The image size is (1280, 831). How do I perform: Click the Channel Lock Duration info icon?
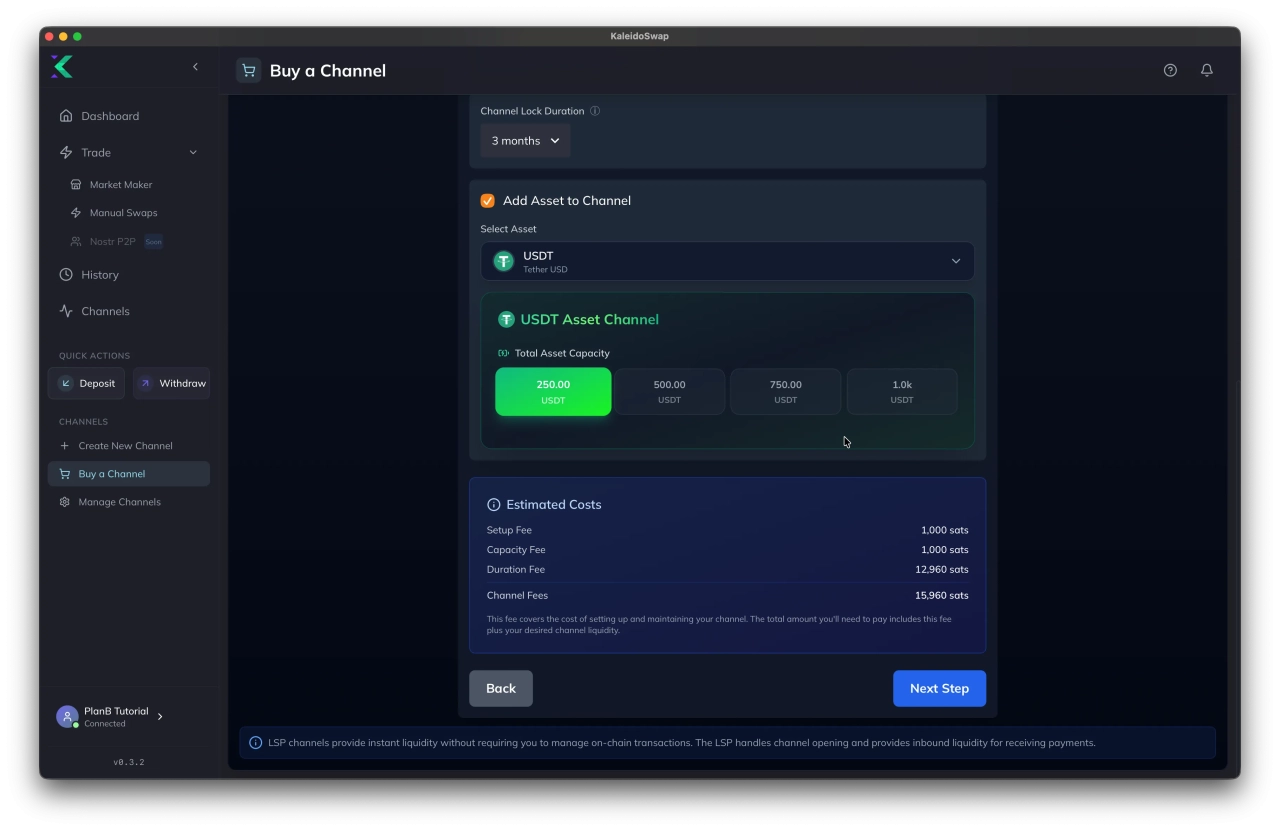tap(595, 111)
